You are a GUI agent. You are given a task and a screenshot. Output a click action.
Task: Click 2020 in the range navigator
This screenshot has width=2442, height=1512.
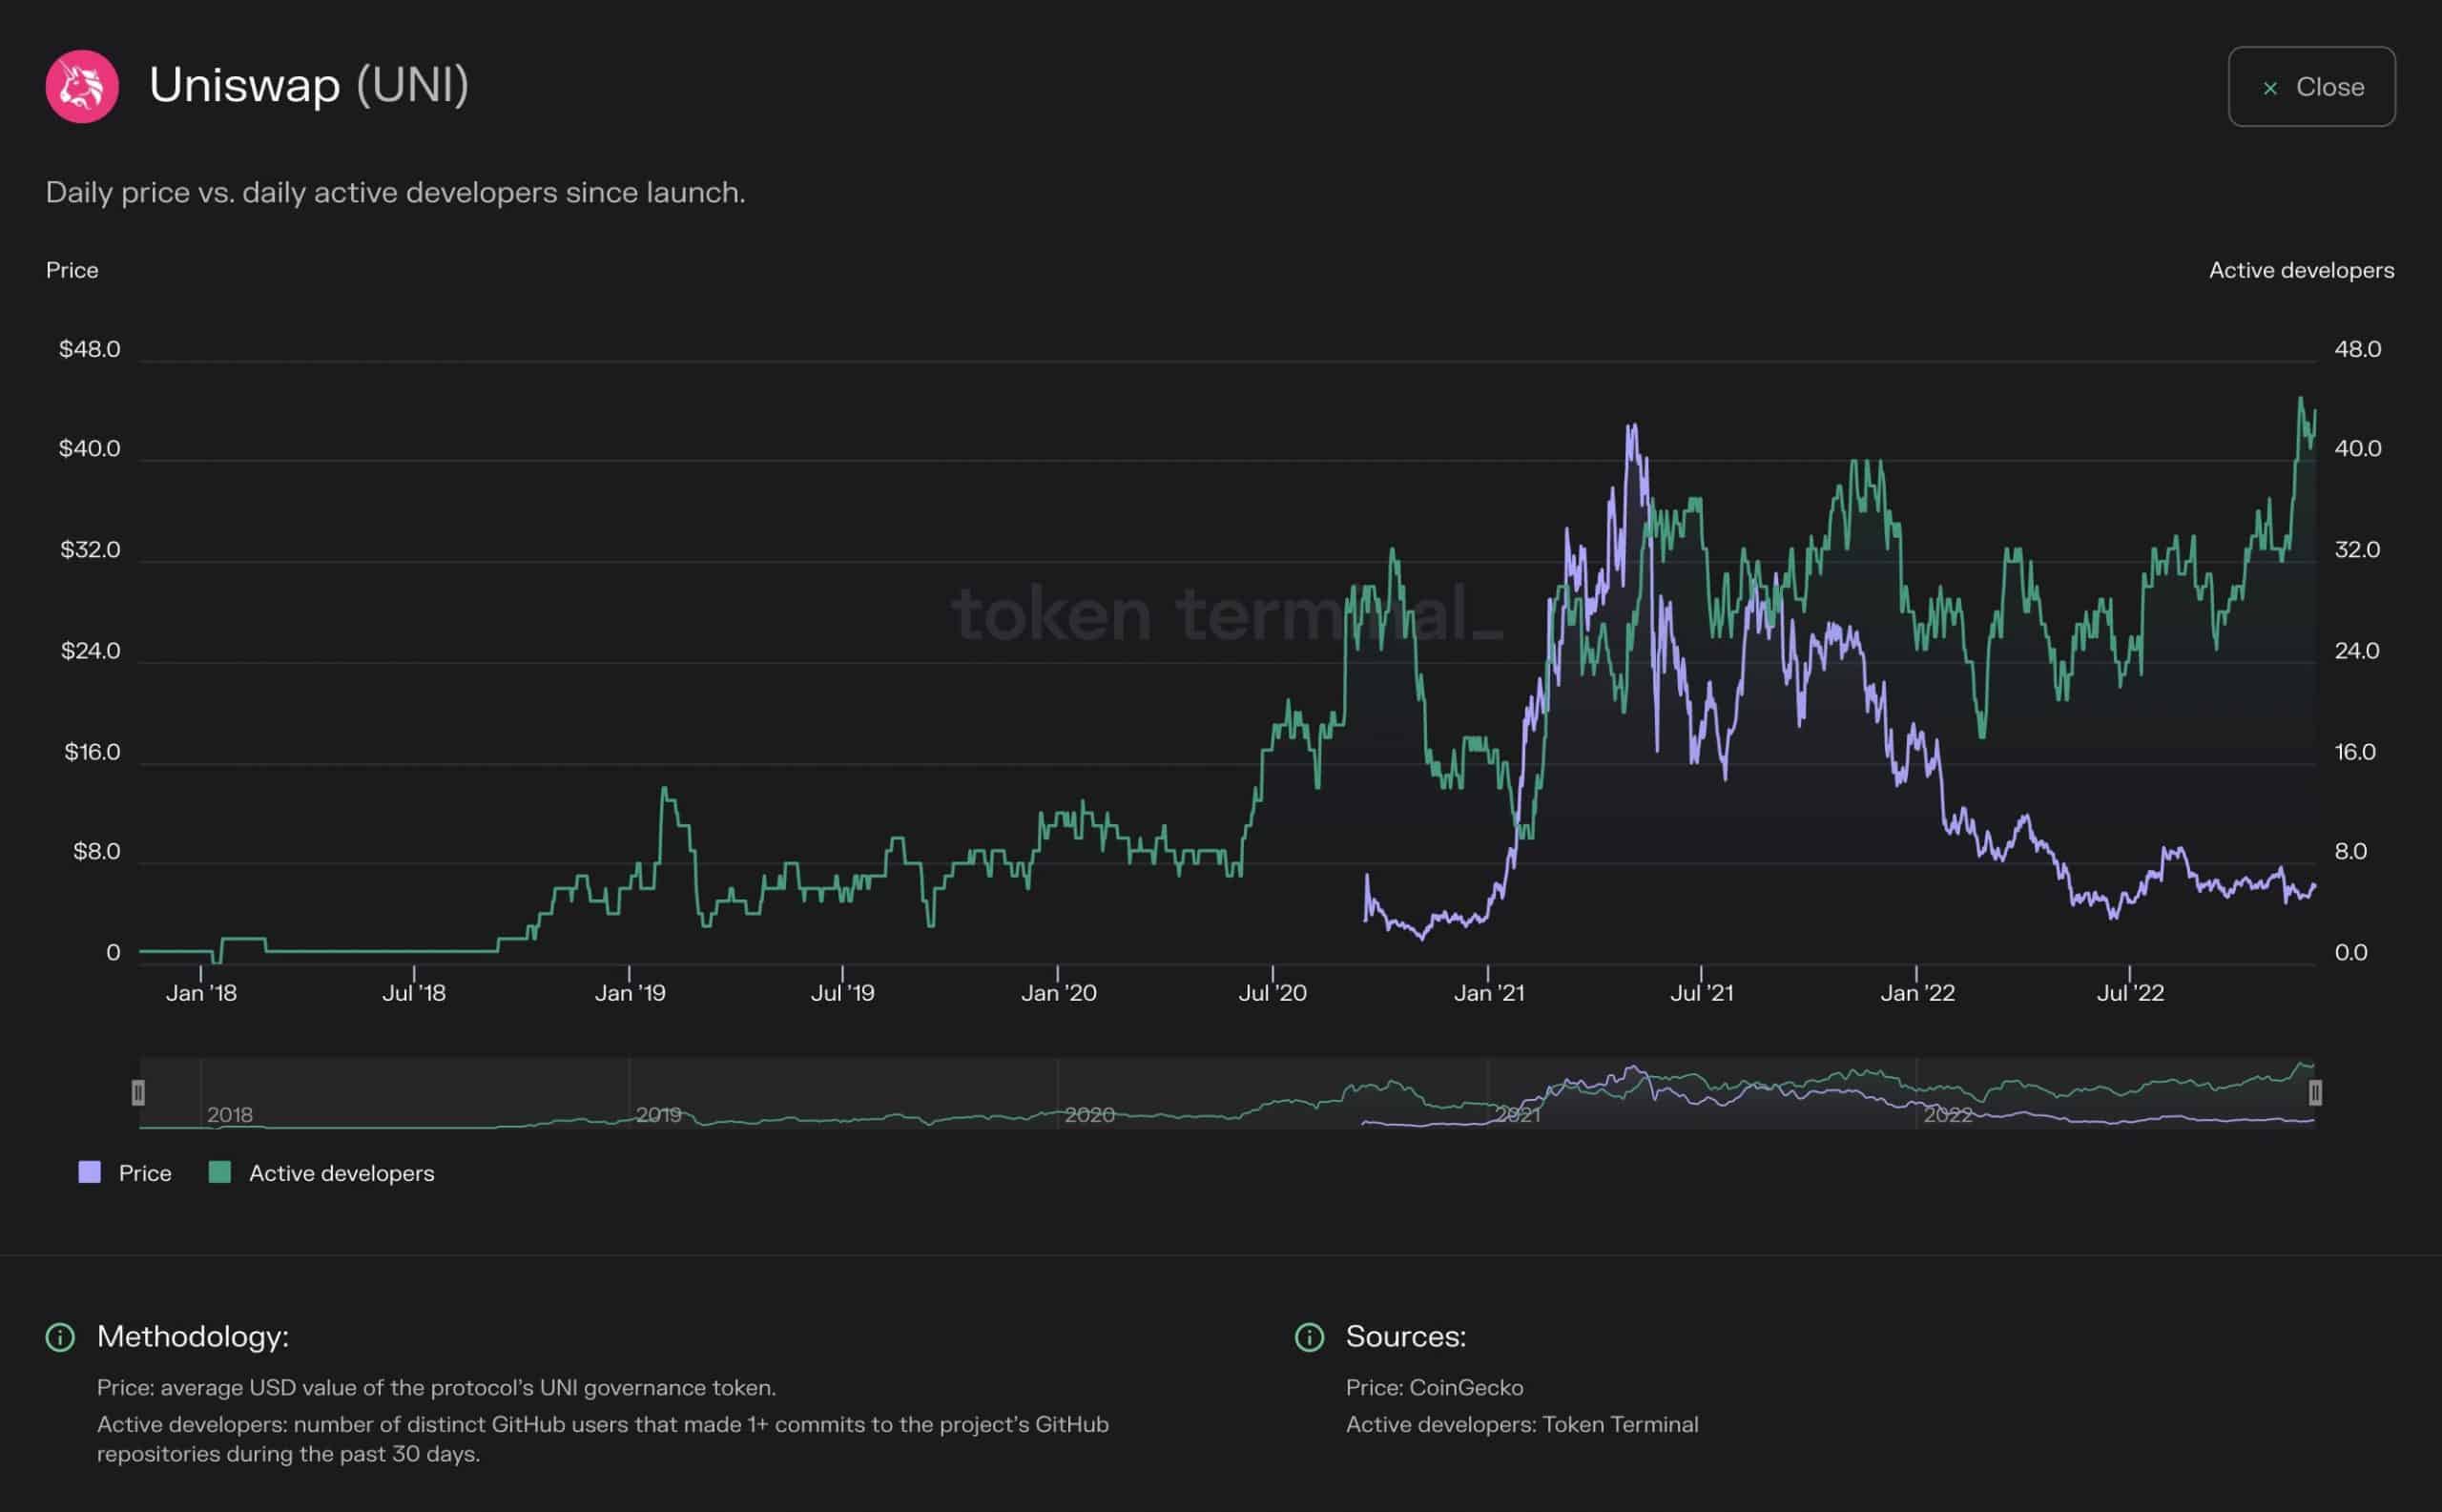1089,1114
